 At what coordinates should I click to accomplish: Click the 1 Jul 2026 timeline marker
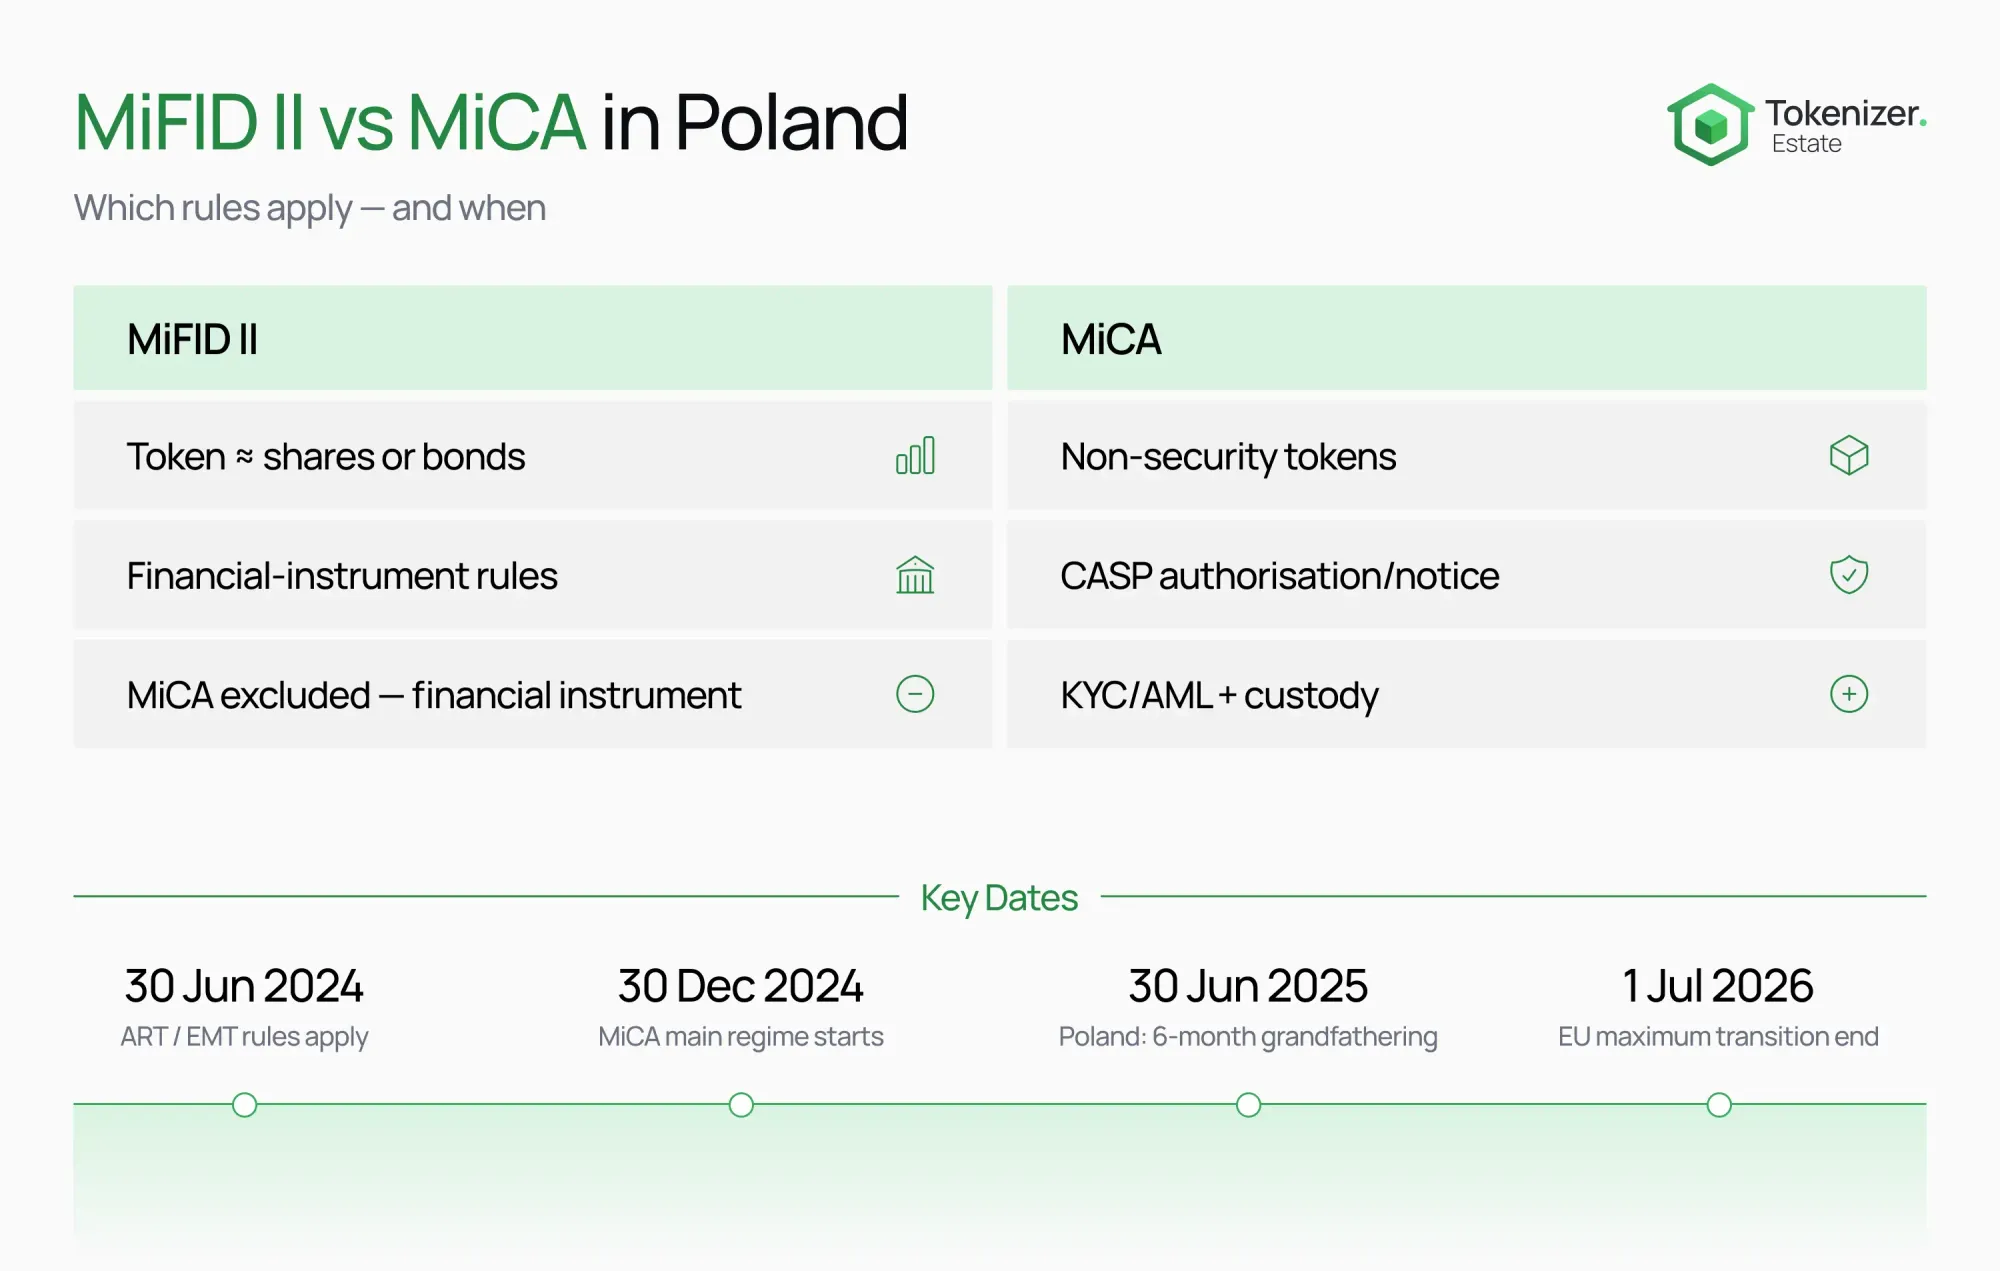(x=1719, y=1105)
